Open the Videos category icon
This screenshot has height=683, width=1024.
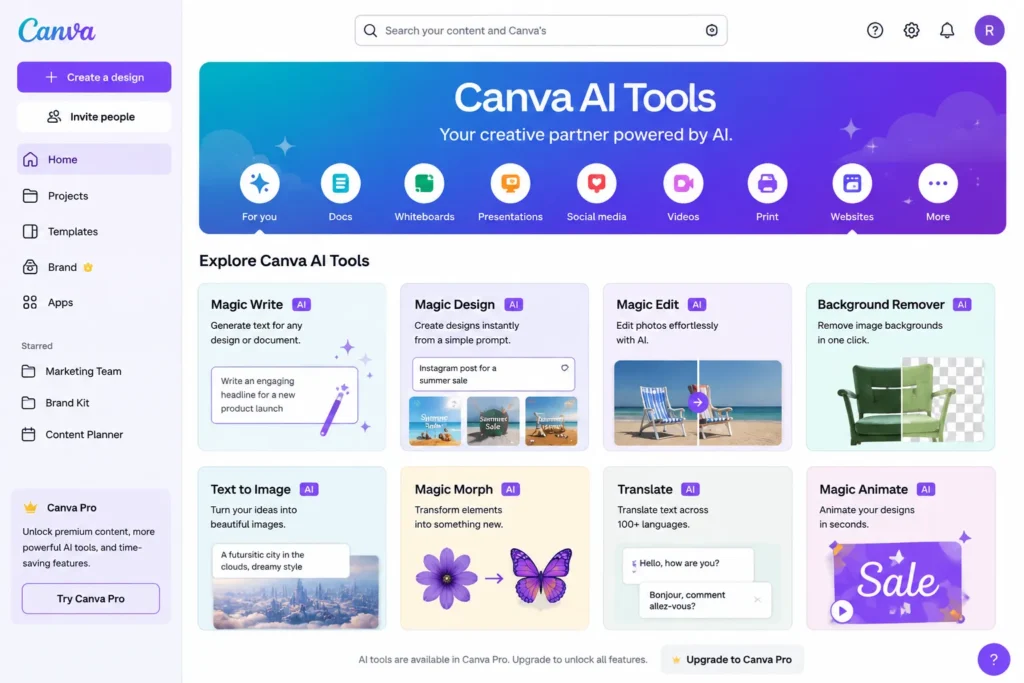[683, 183]
